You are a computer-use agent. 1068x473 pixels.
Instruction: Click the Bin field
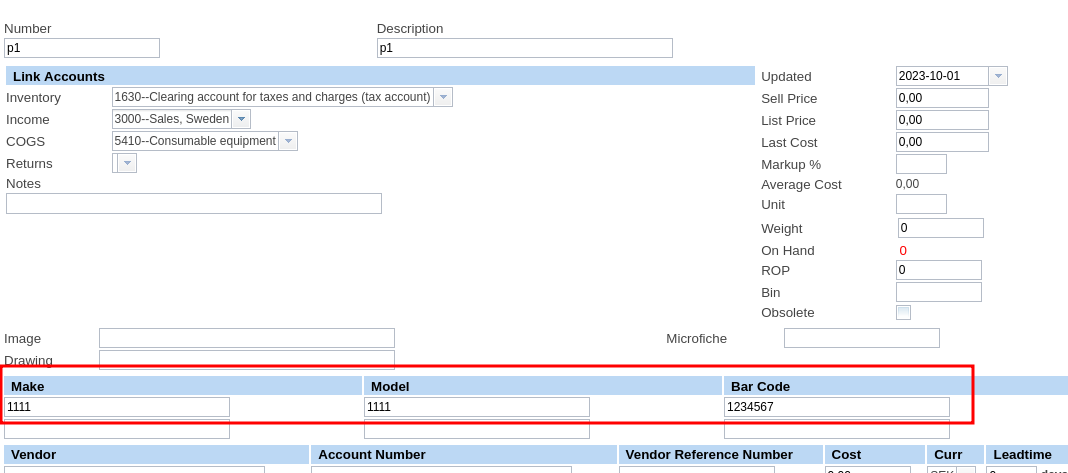pos(939,292)
